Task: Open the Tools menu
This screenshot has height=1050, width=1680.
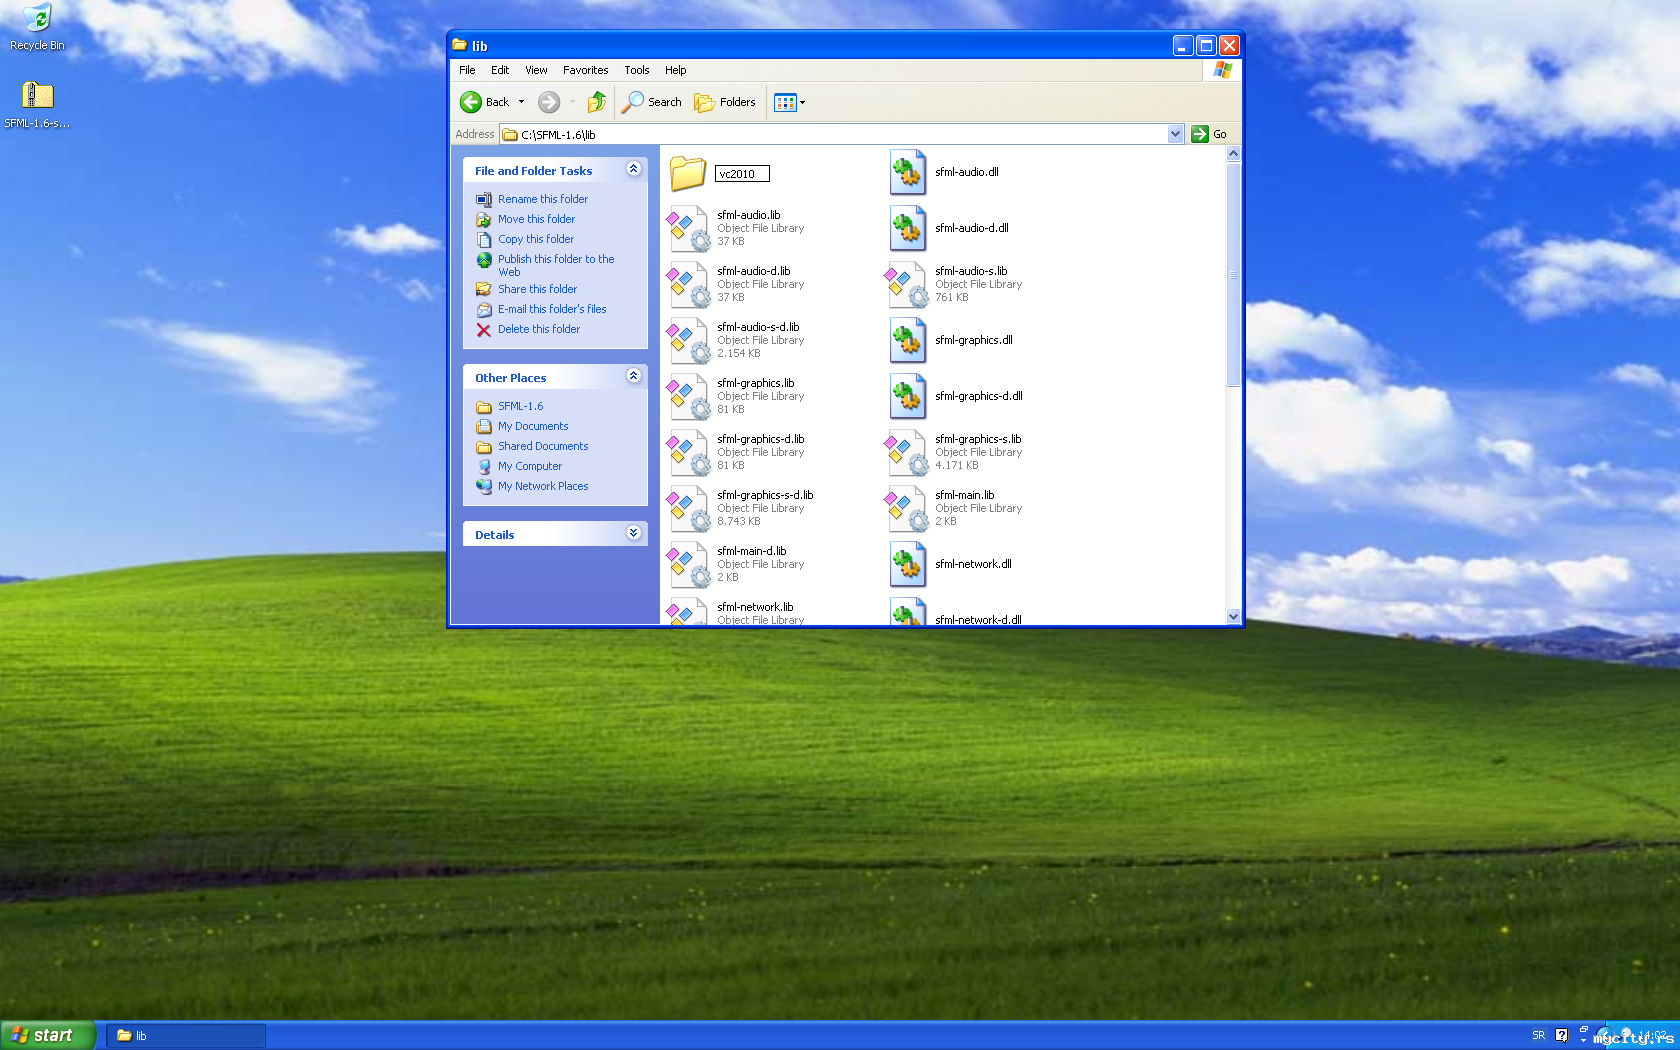Action: (636, 70)
